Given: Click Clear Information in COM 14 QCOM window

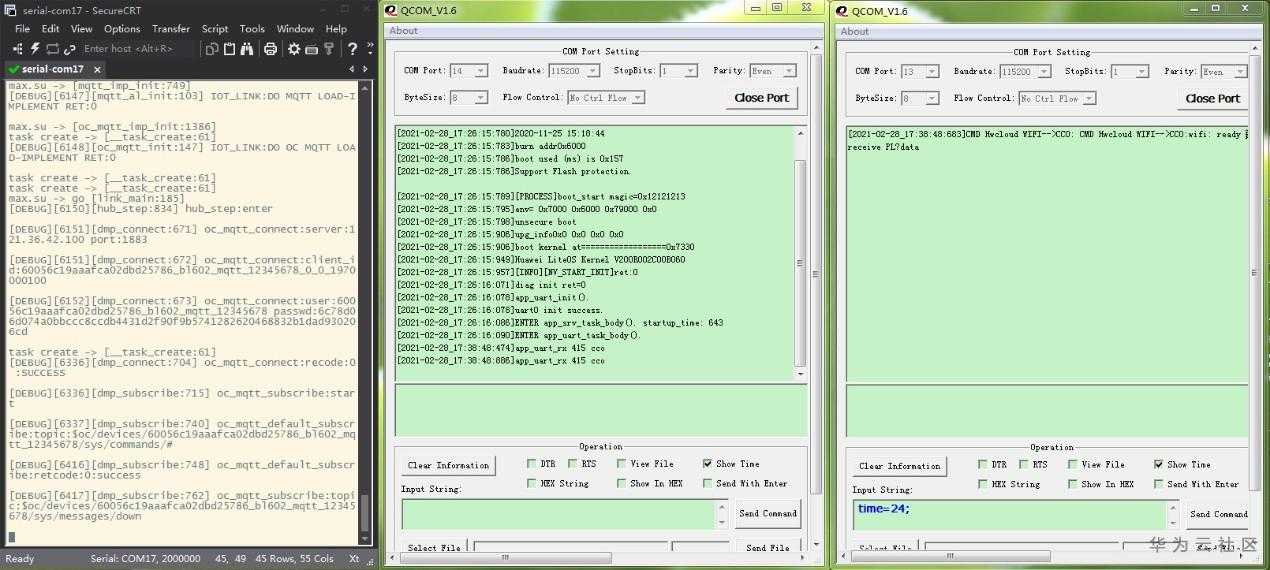Looking at the screenshot, I should tap(448, 465).
